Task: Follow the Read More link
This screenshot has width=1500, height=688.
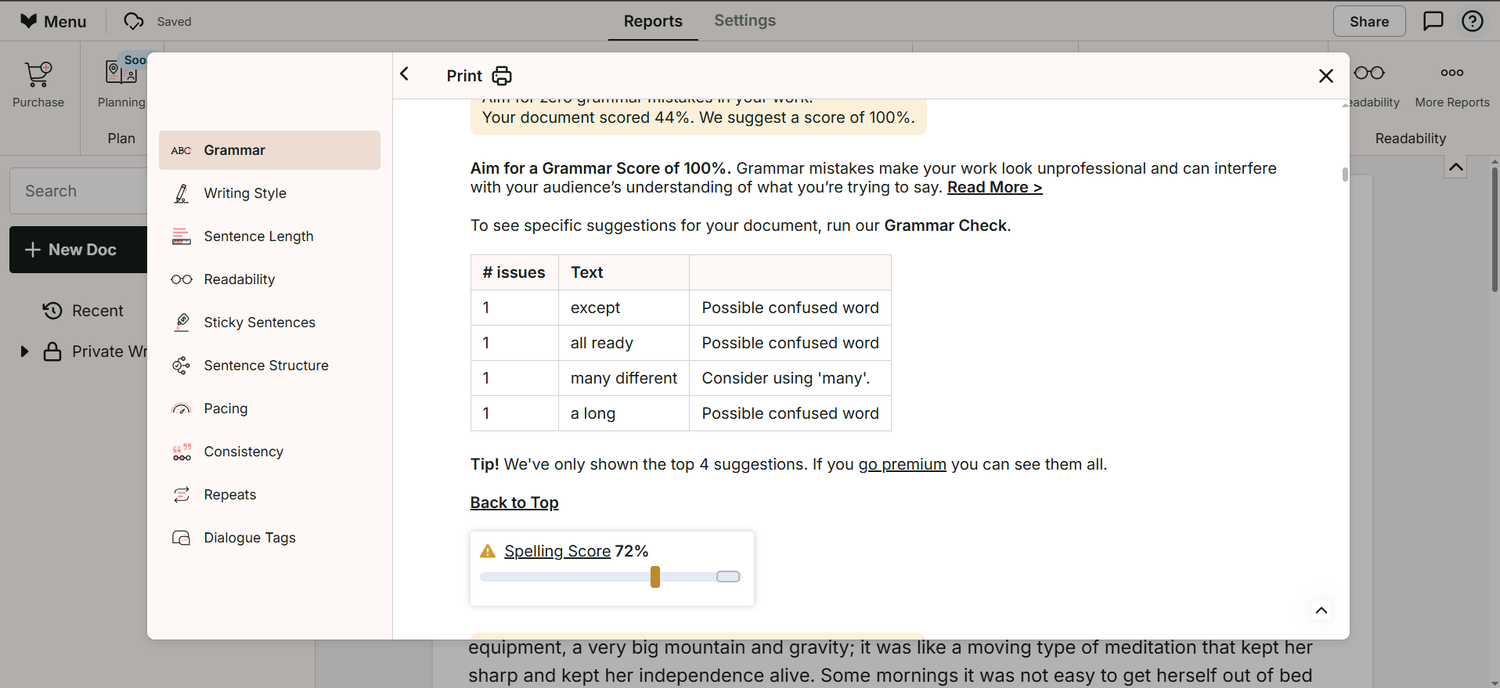Action: pos(995,187)
